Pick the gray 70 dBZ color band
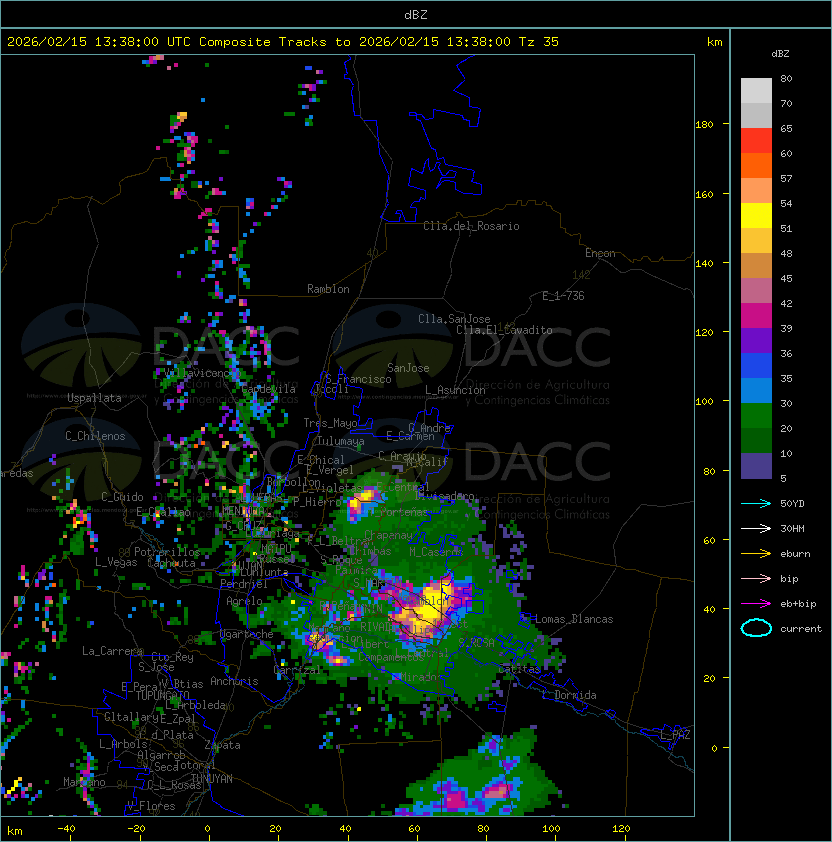This screenshot has width=832, height=842. (x=756, y=115)
